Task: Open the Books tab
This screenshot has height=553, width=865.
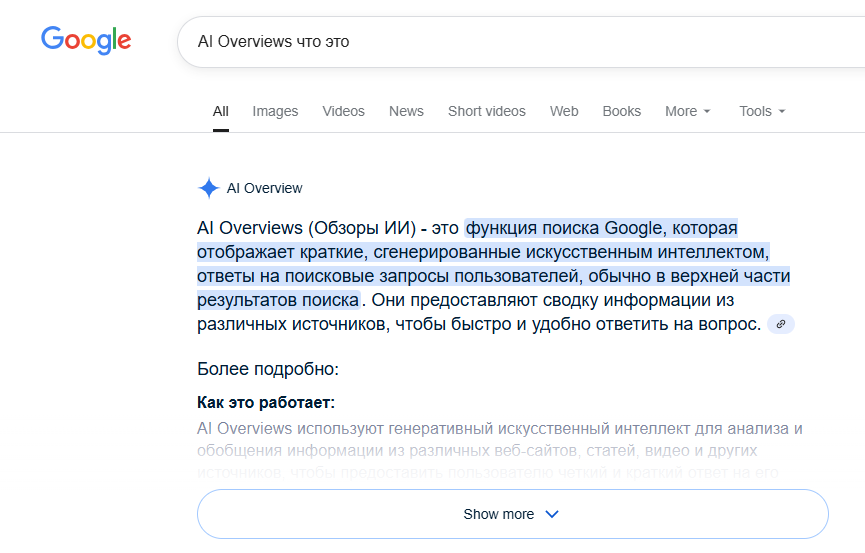Action: 622,111
